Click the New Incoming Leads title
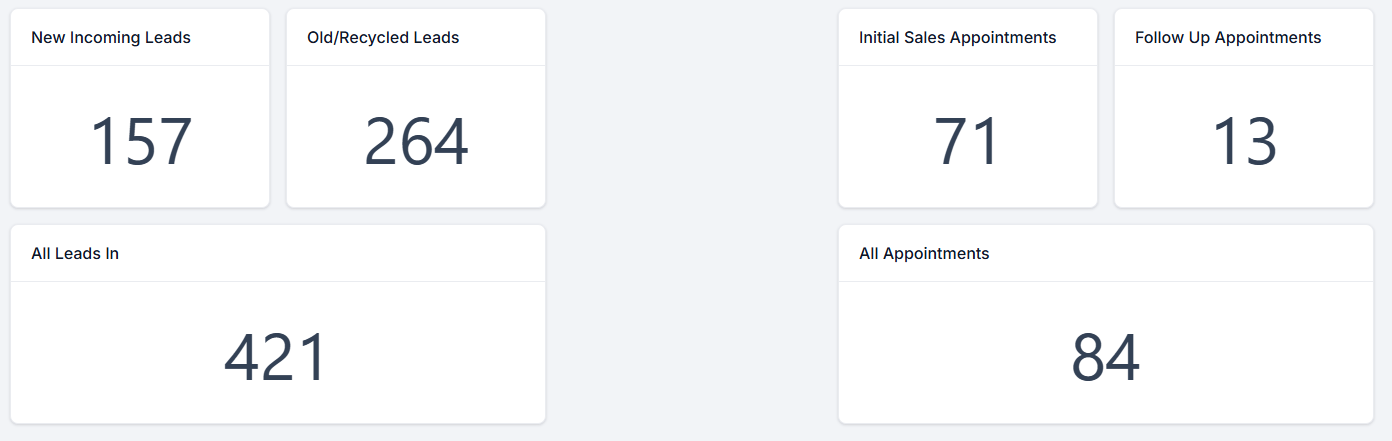 (111, 38)
